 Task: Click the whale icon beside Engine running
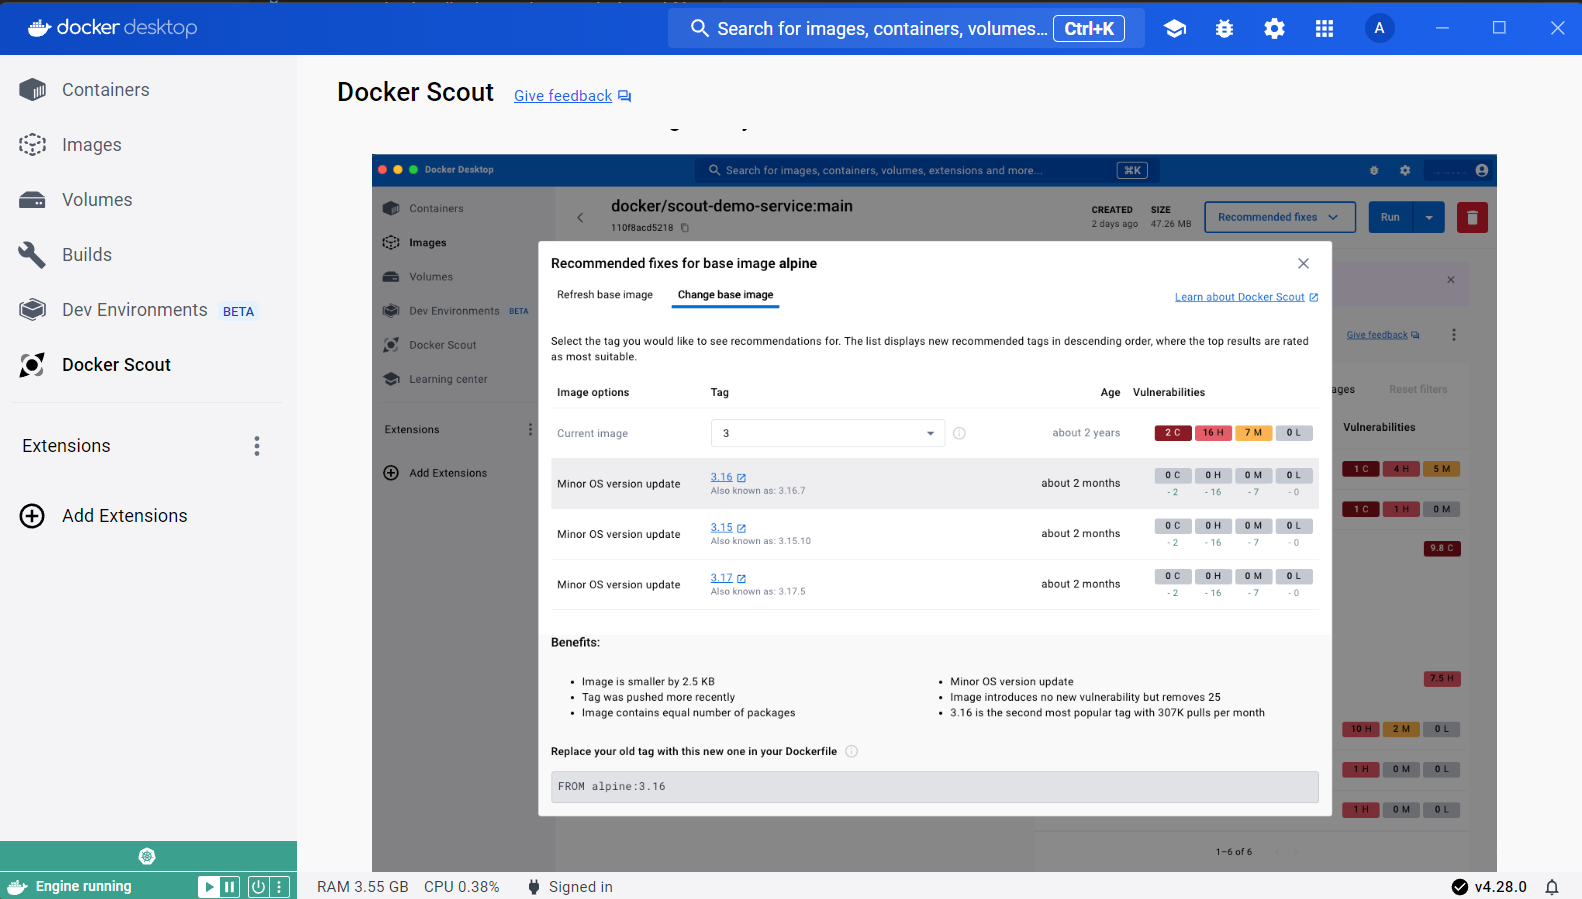point(17,887)
